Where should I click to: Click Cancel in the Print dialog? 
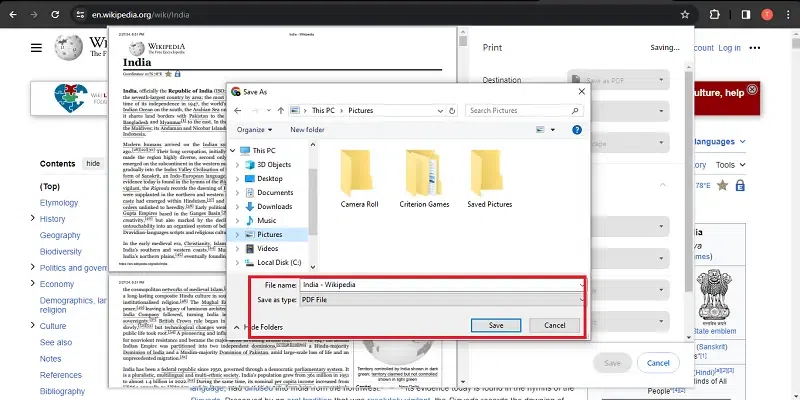(658, 363)
